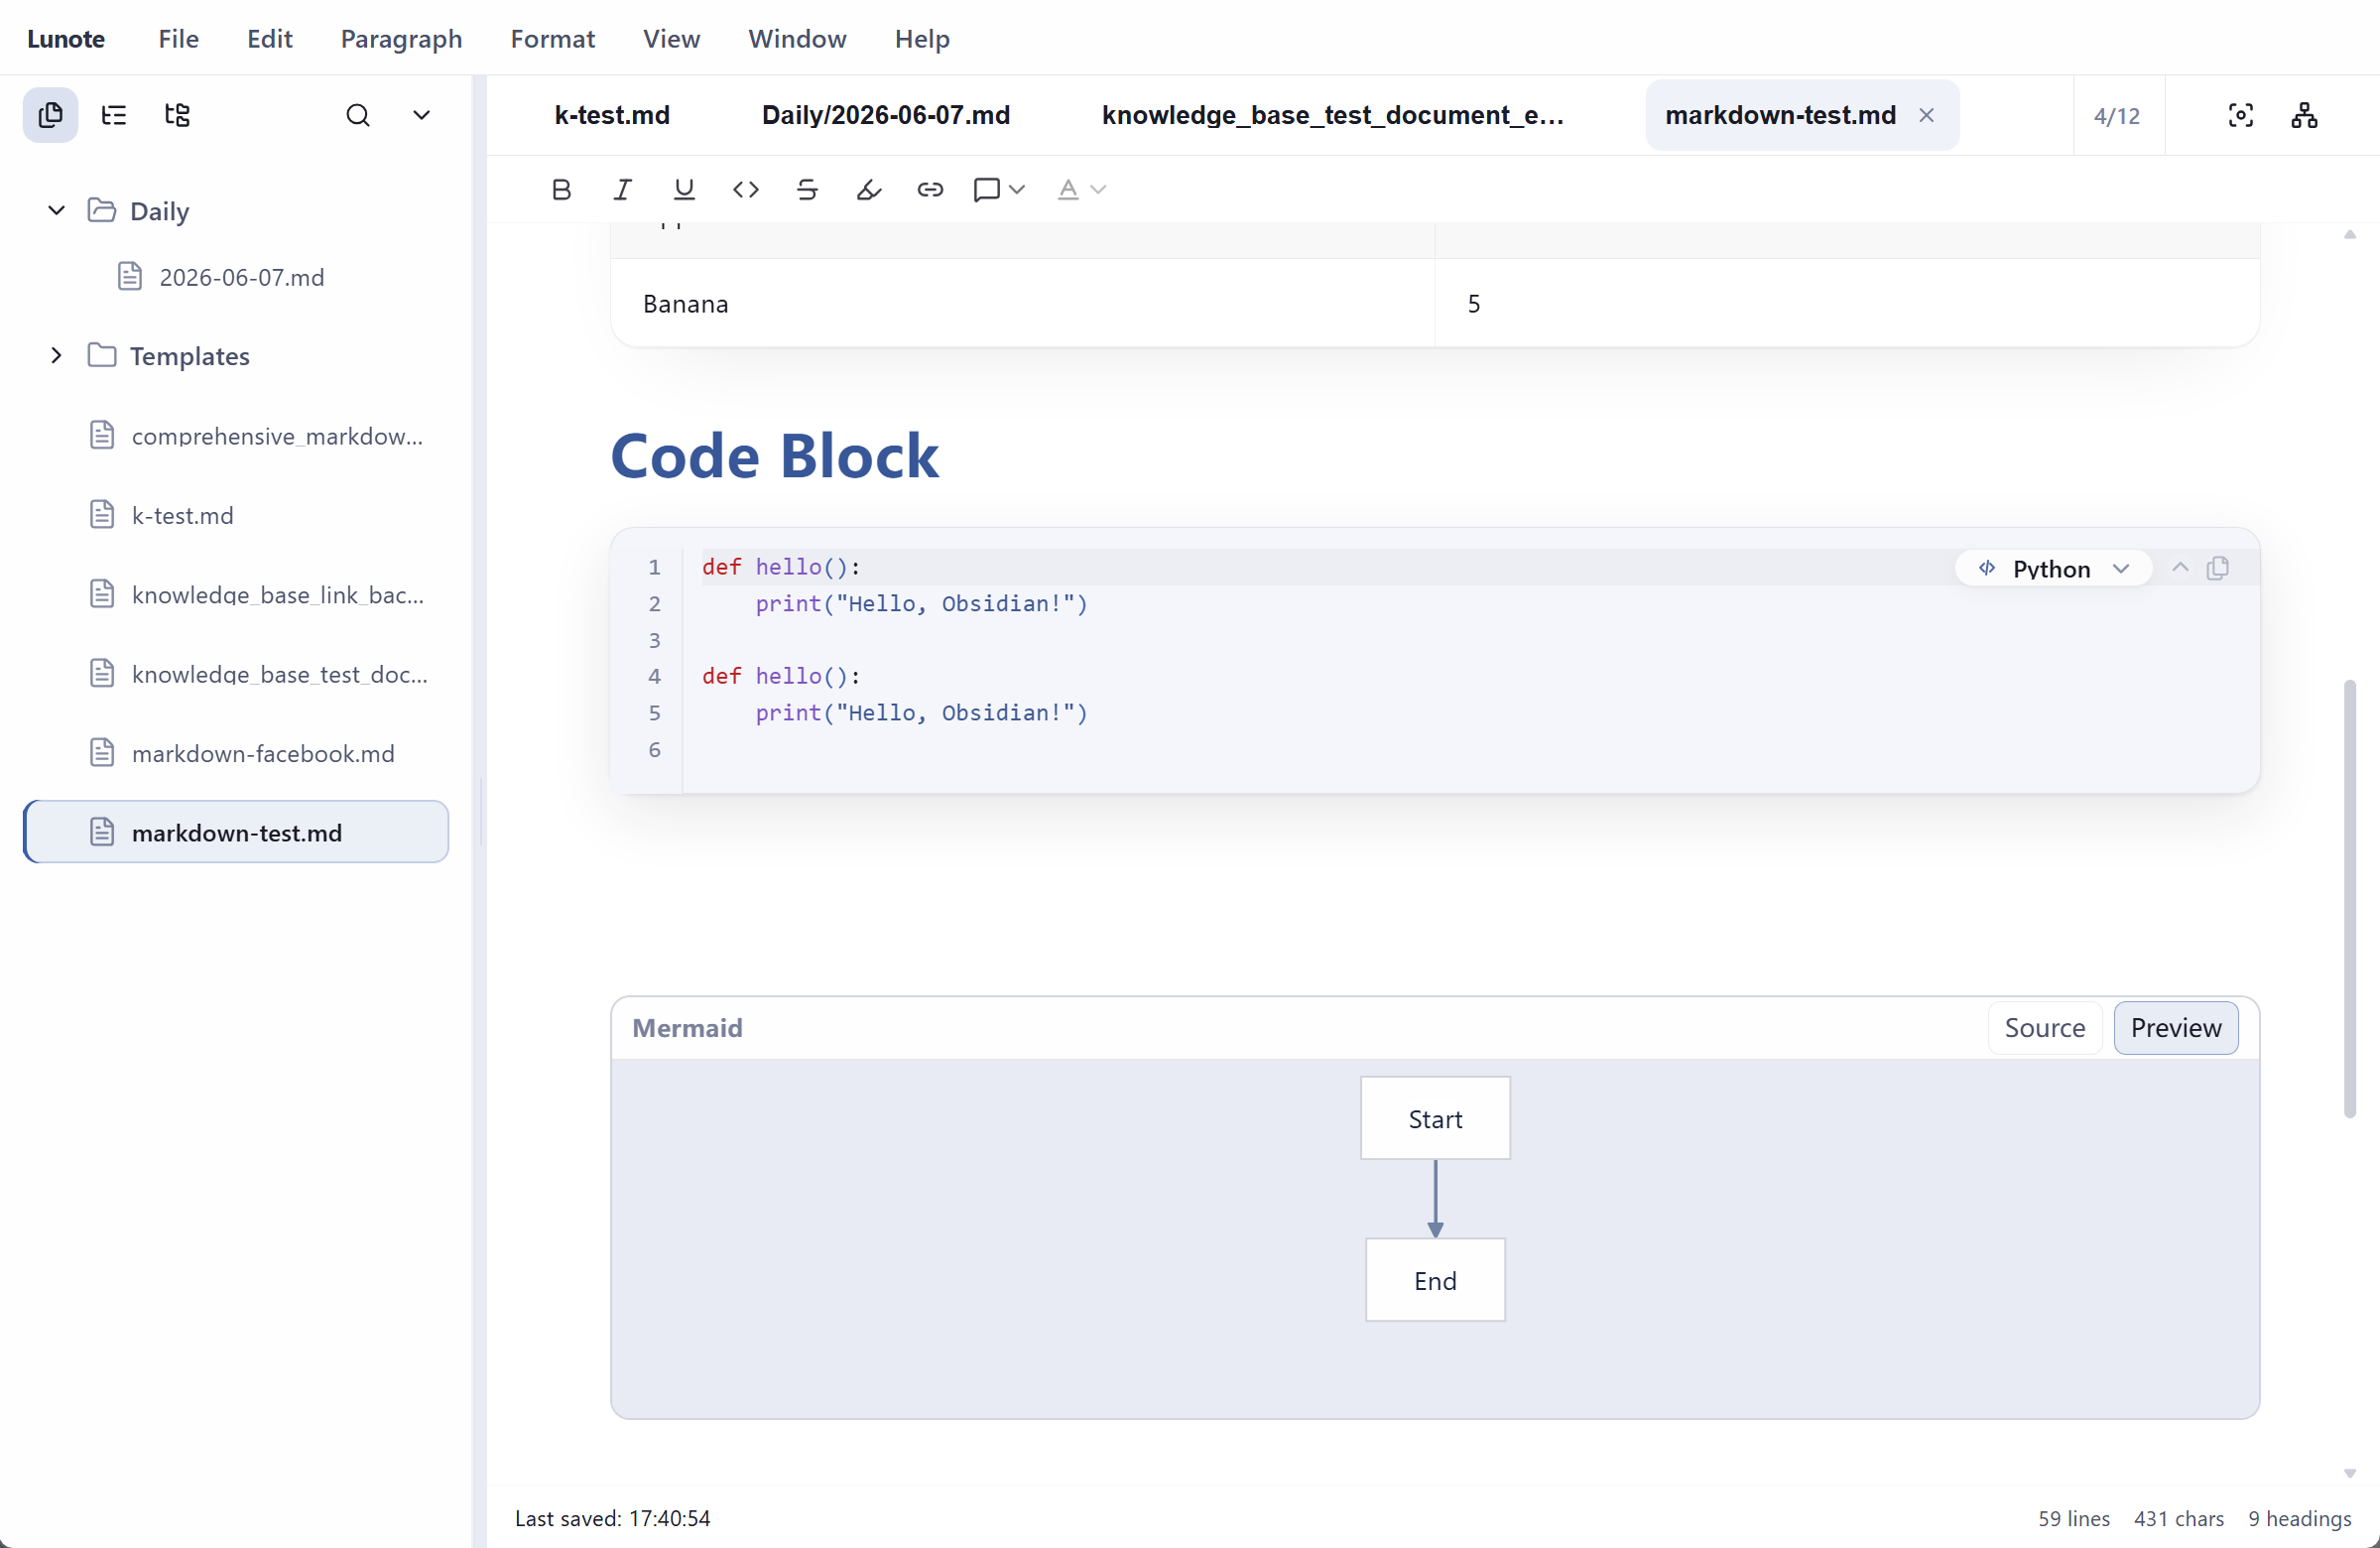This screenshot has width=2380, height=1548.
Task: Click the comment callout icon
Action: pos(987,189)
